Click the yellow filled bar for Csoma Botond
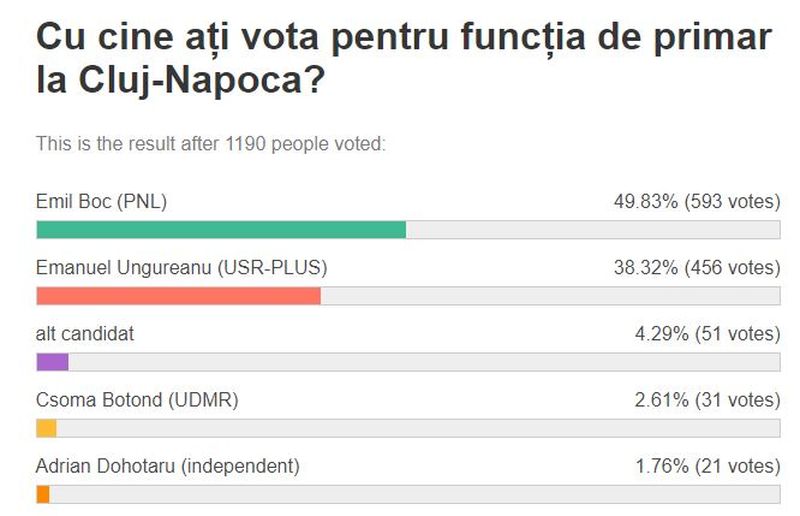This screenshot has width=800, height=516. click(46, 428)
